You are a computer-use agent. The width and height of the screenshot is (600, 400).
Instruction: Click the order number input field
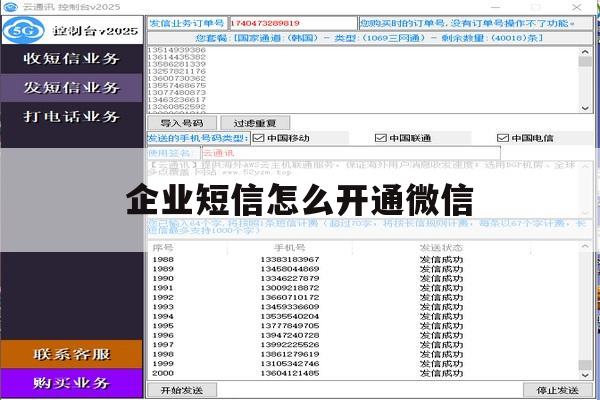[x=293, y=23]
